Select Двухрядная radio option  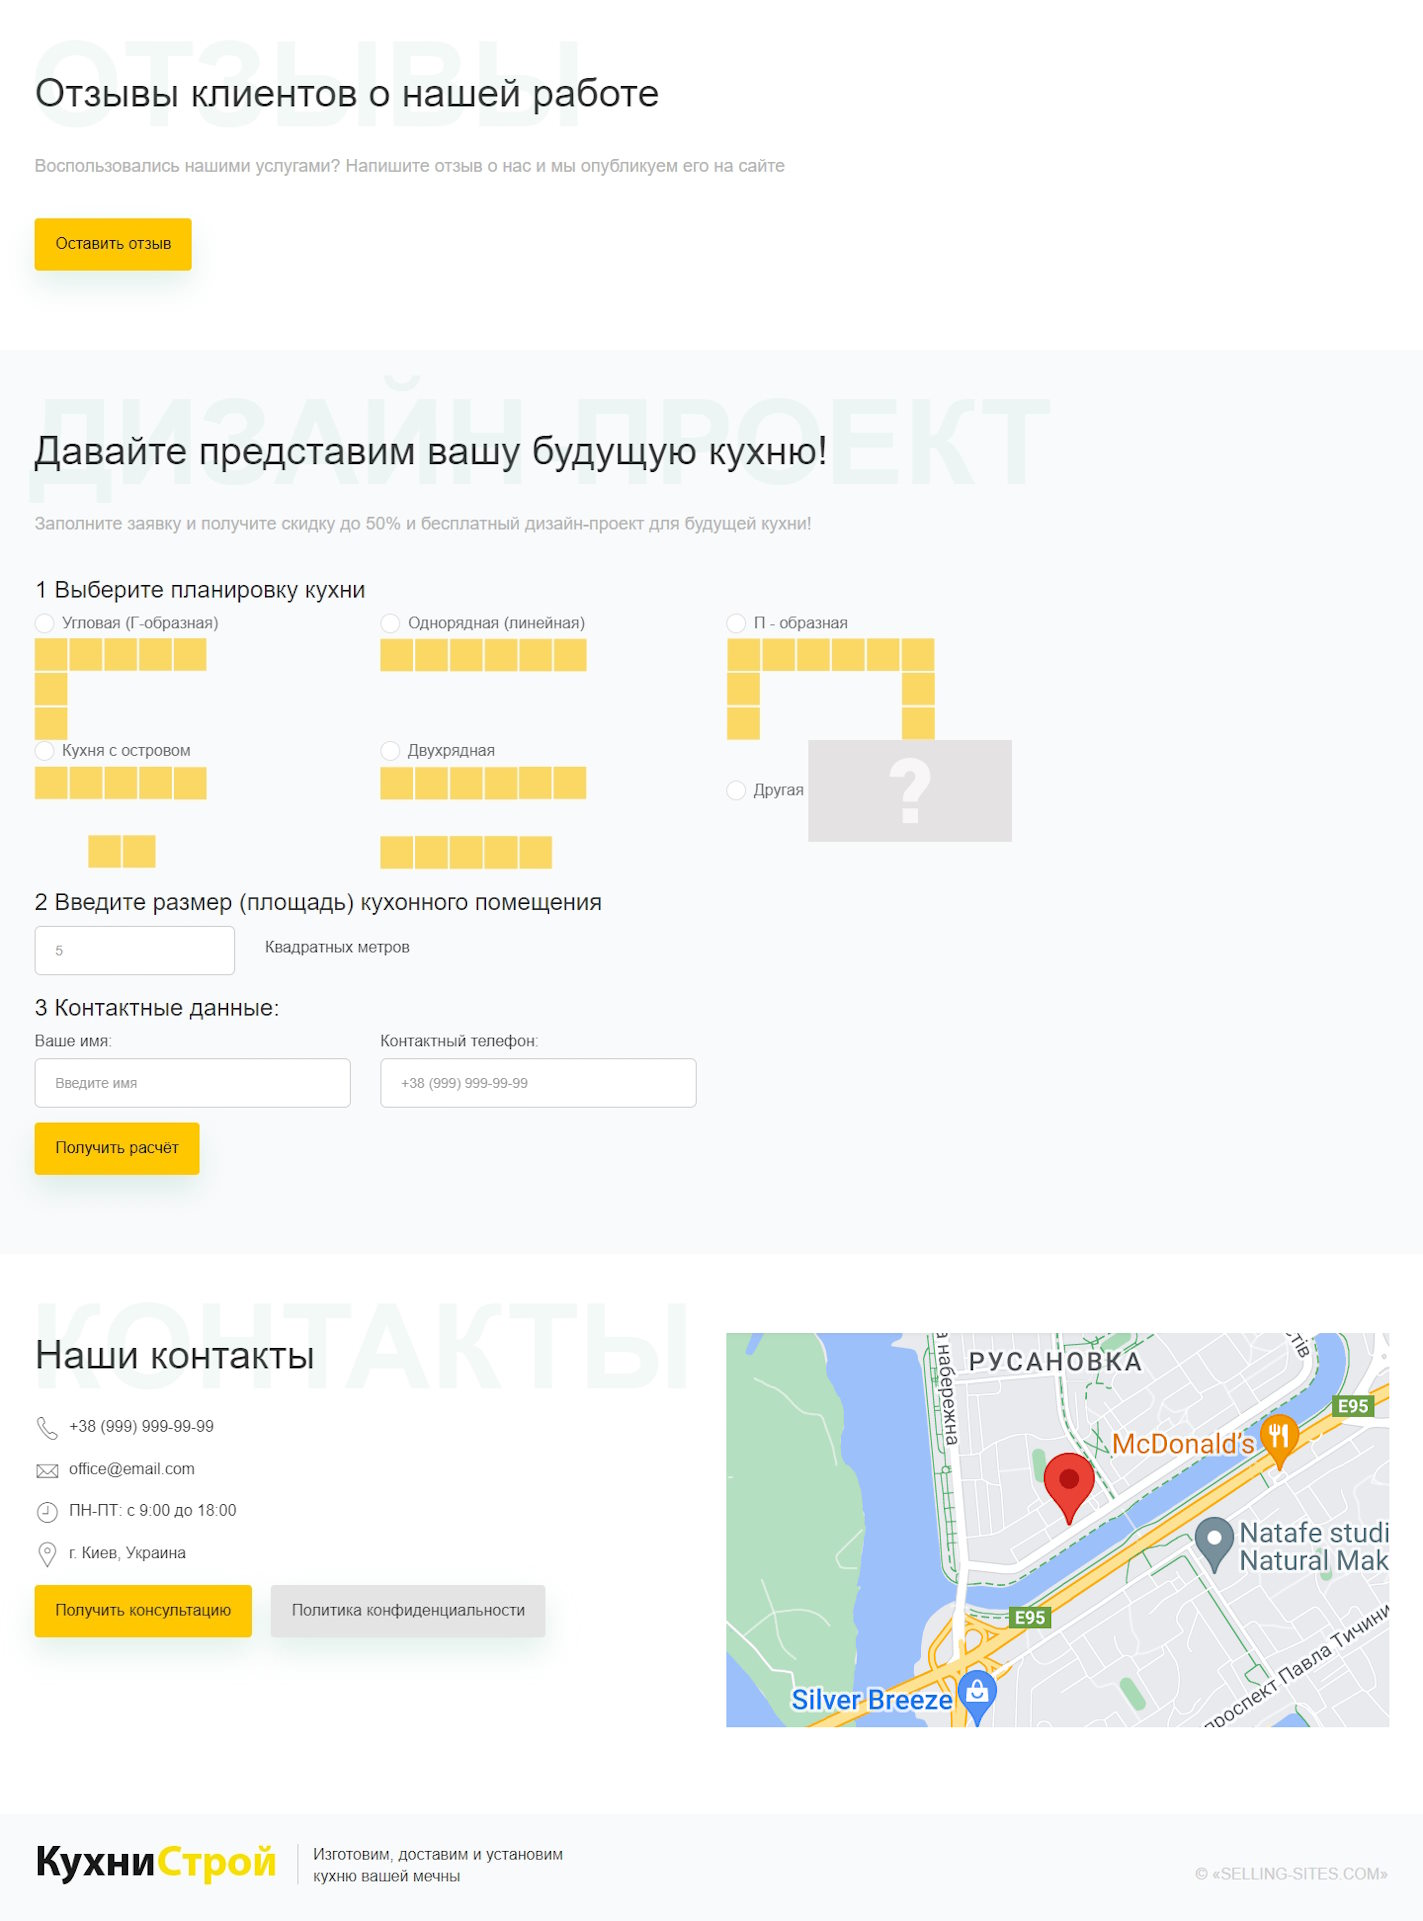coord(390,751)
